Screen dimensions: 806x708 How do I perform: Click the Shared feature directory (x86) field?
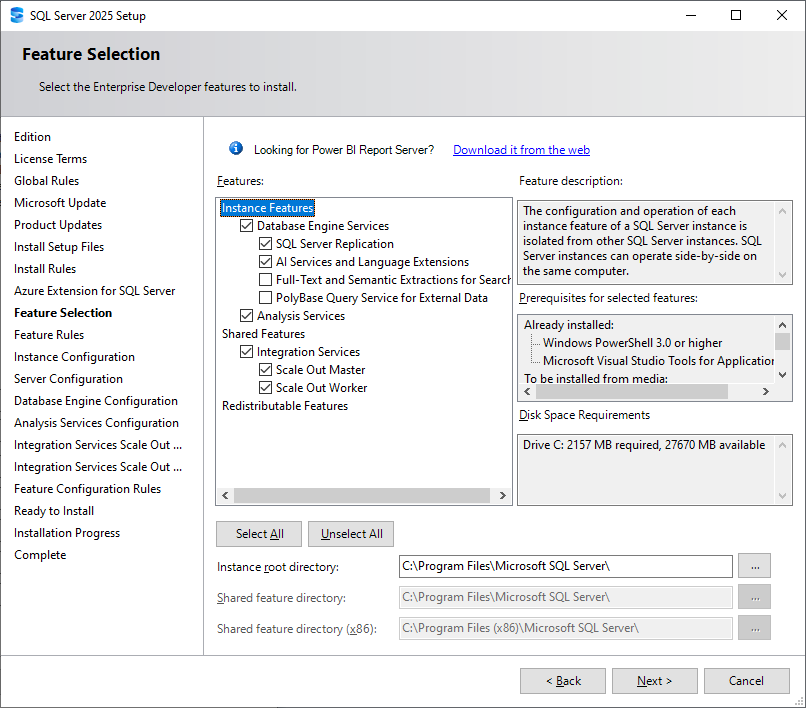(565, 628)
